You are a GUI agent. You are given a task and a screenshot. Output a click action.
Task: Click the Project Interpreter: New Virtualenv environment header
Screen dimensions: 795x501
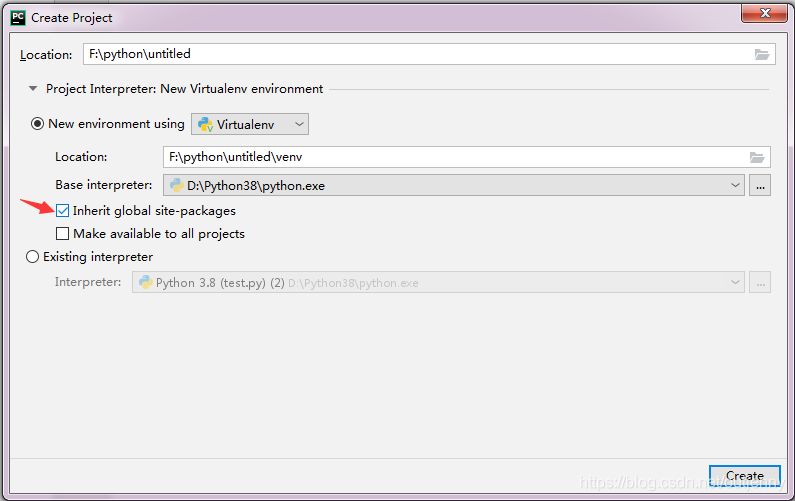pyautogui.click(x=185, y=89)
